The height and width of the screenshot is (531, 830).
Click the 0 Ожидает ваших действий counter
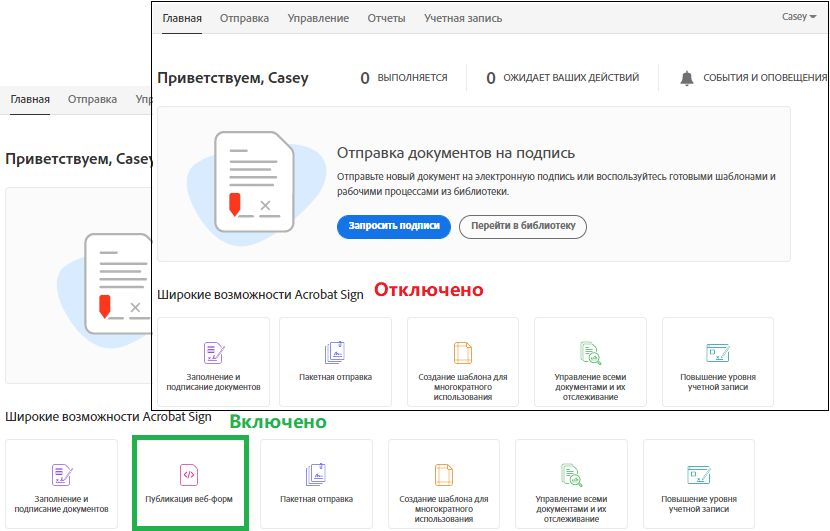563,78
